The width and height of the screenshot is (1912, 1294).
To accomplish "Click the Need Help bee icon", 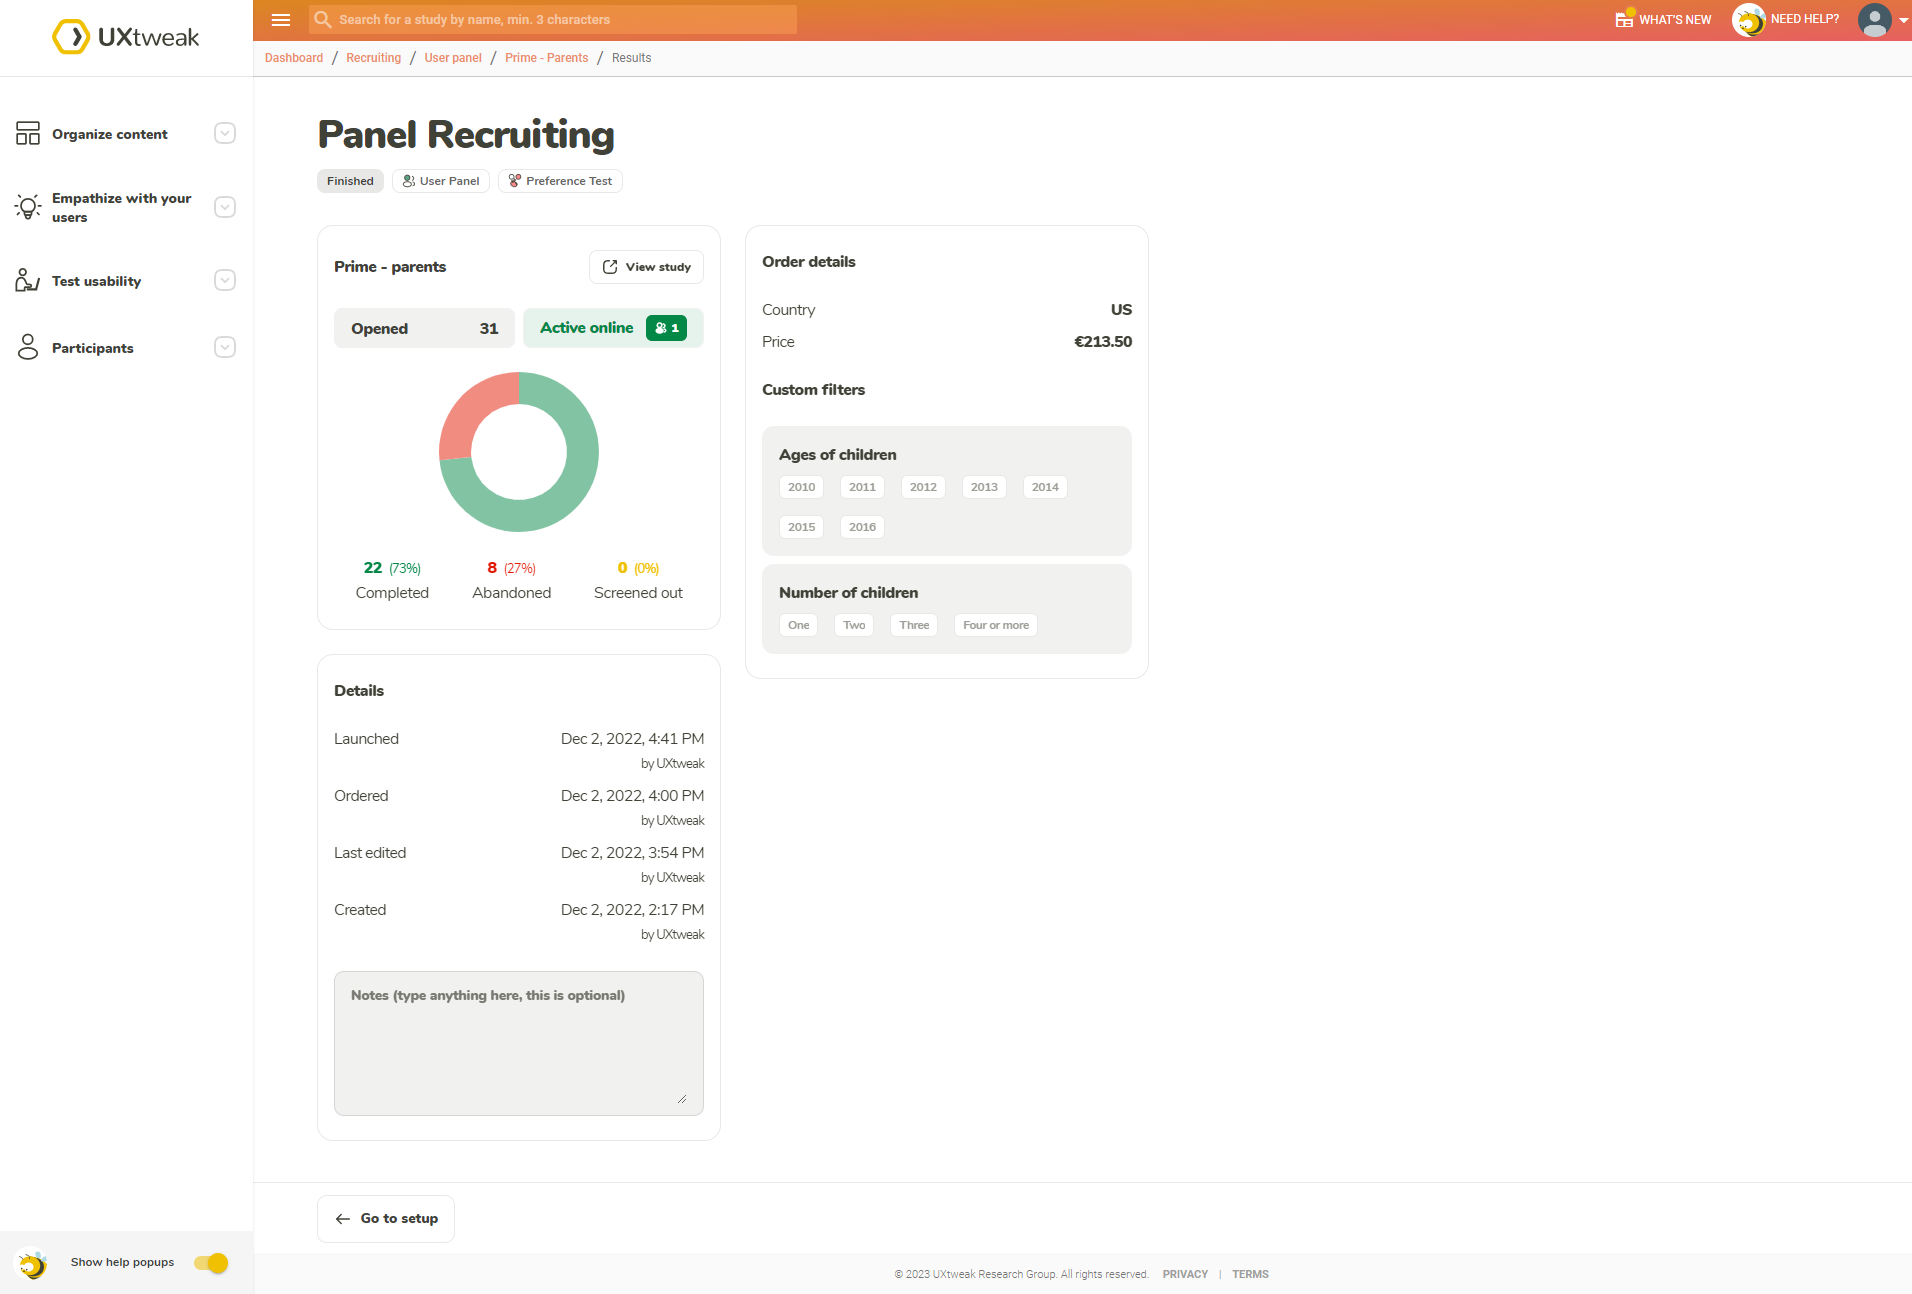I will [x=1749, y=20].
